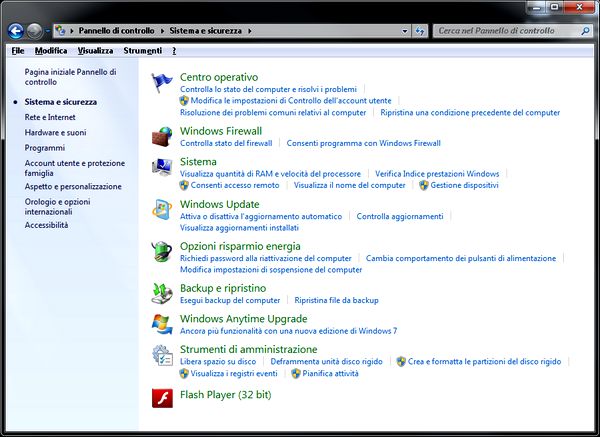Open the Windows Anytime Upgrade logo icon
The image size is (600, 437).
click(x=162, y=324)
